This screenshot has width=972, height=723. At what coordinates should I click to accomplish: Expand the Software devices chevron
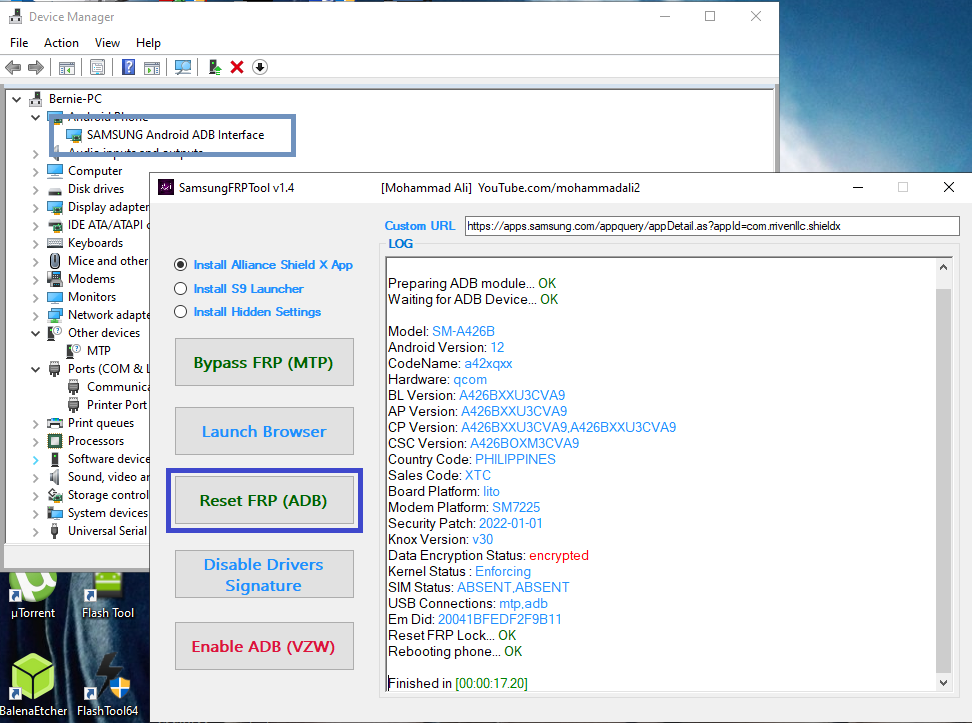point(35,459)
